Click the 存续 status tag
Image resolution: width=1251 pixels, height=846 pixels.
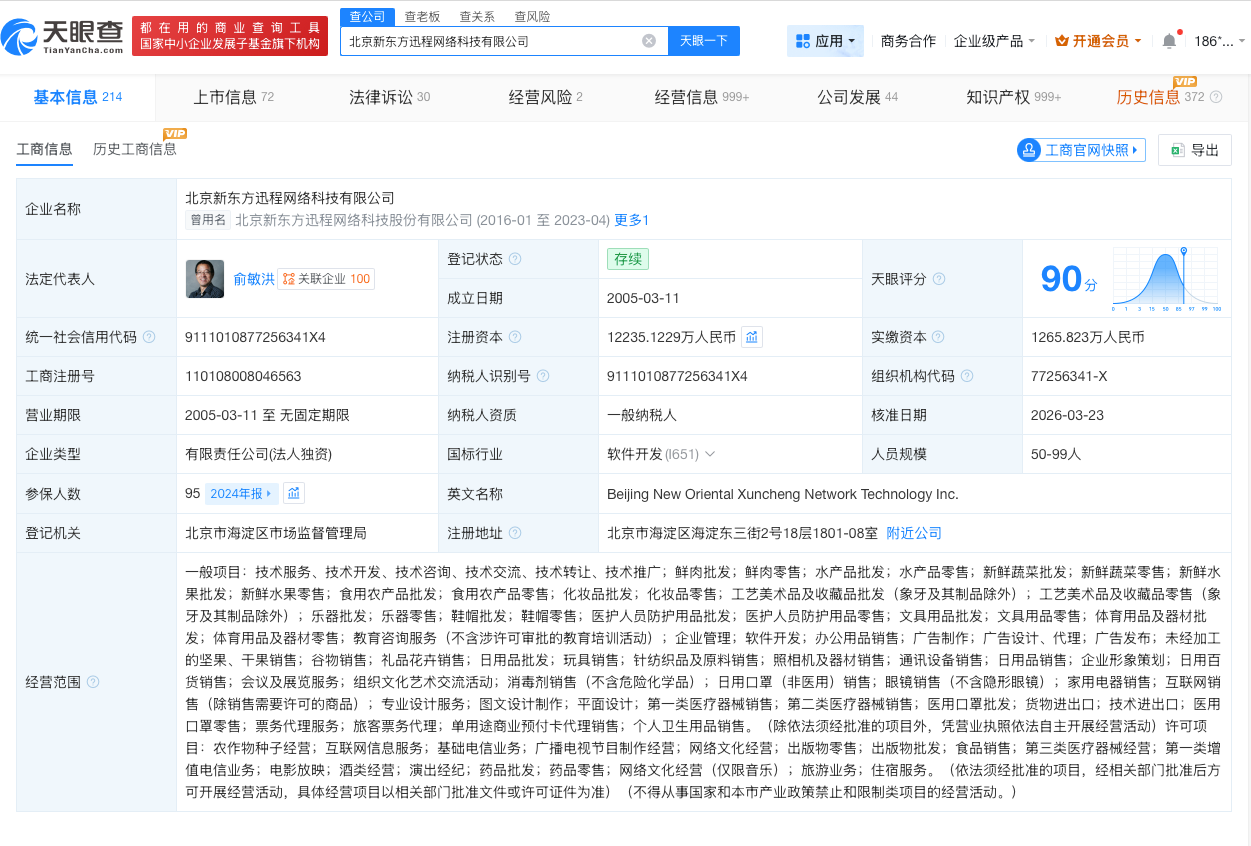(x=628, y=259)
